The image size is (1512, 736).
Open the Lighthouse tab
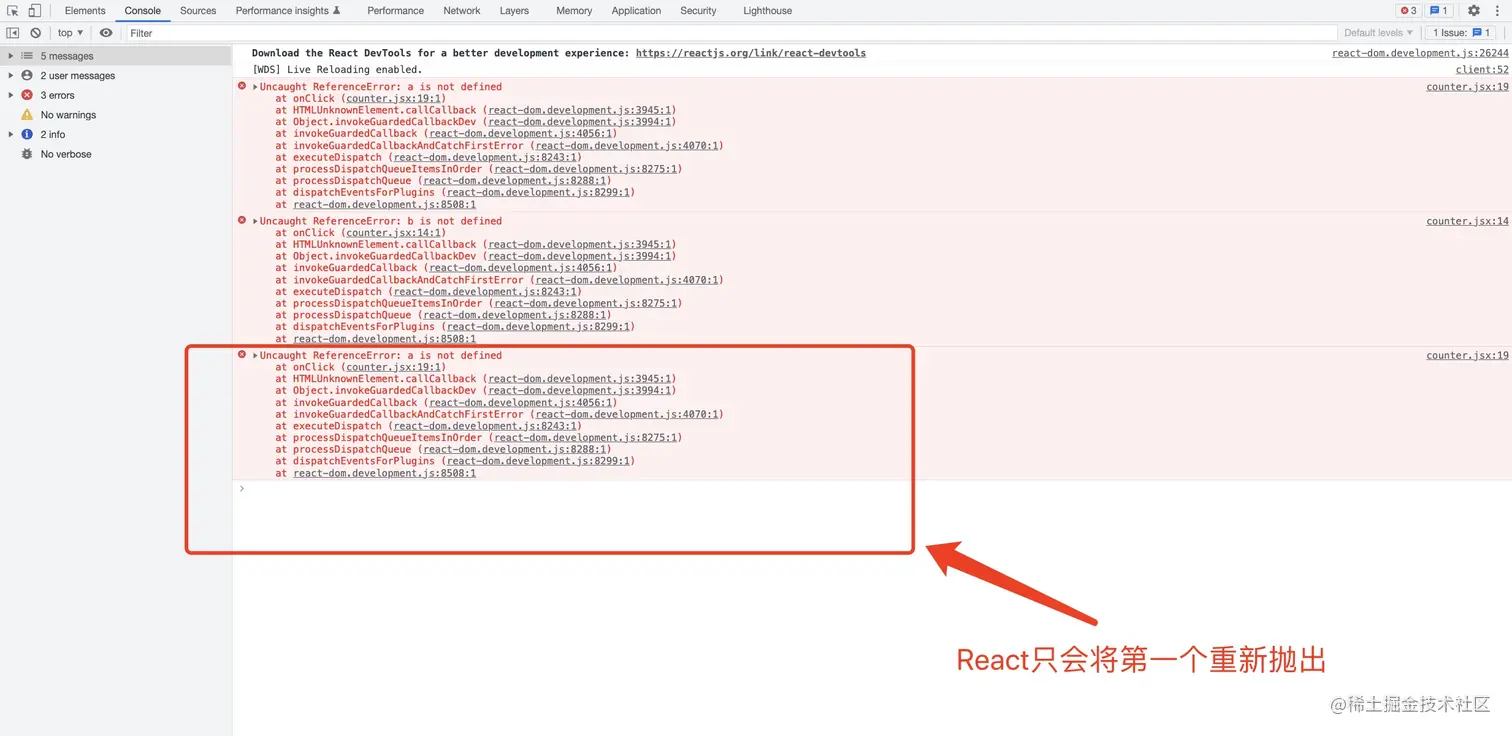pyautogui.click(x=767, y=10)
